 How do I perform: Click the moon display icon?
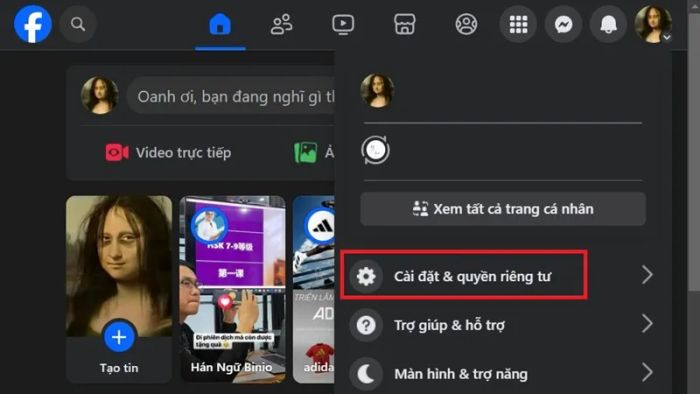(x=366, y=374)
